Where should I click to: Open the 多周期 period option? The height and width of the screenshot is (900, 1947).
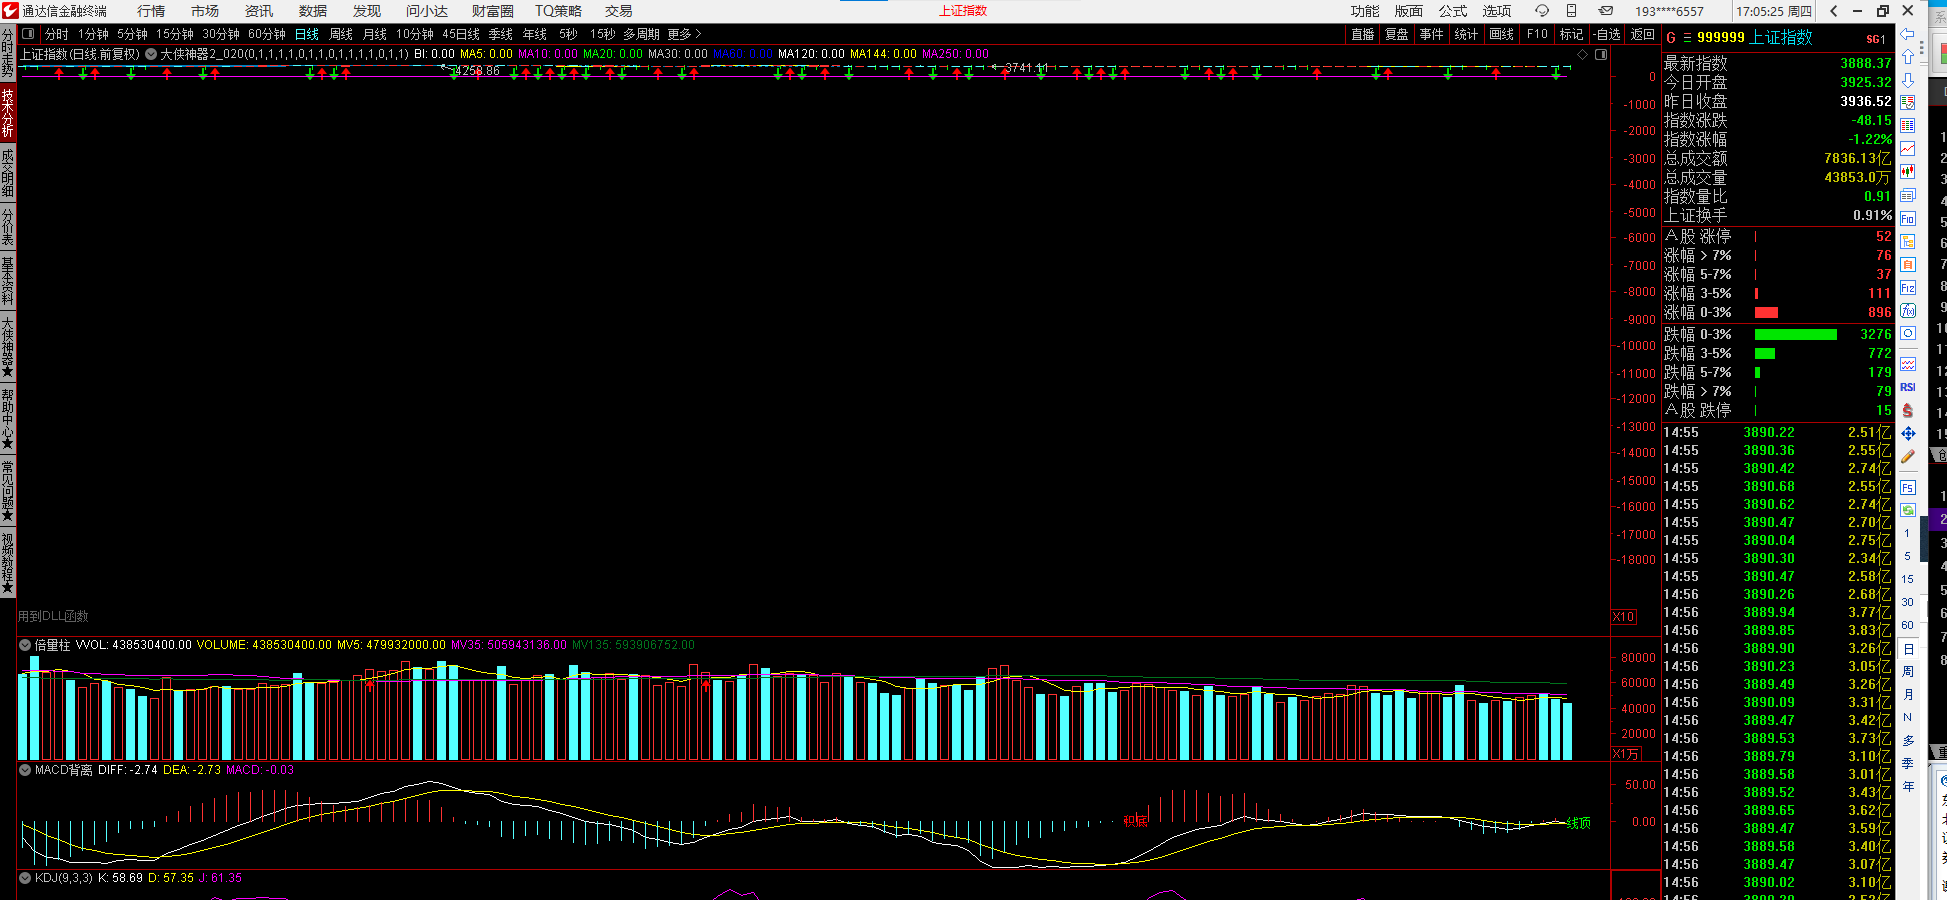[x=641, y=34]
